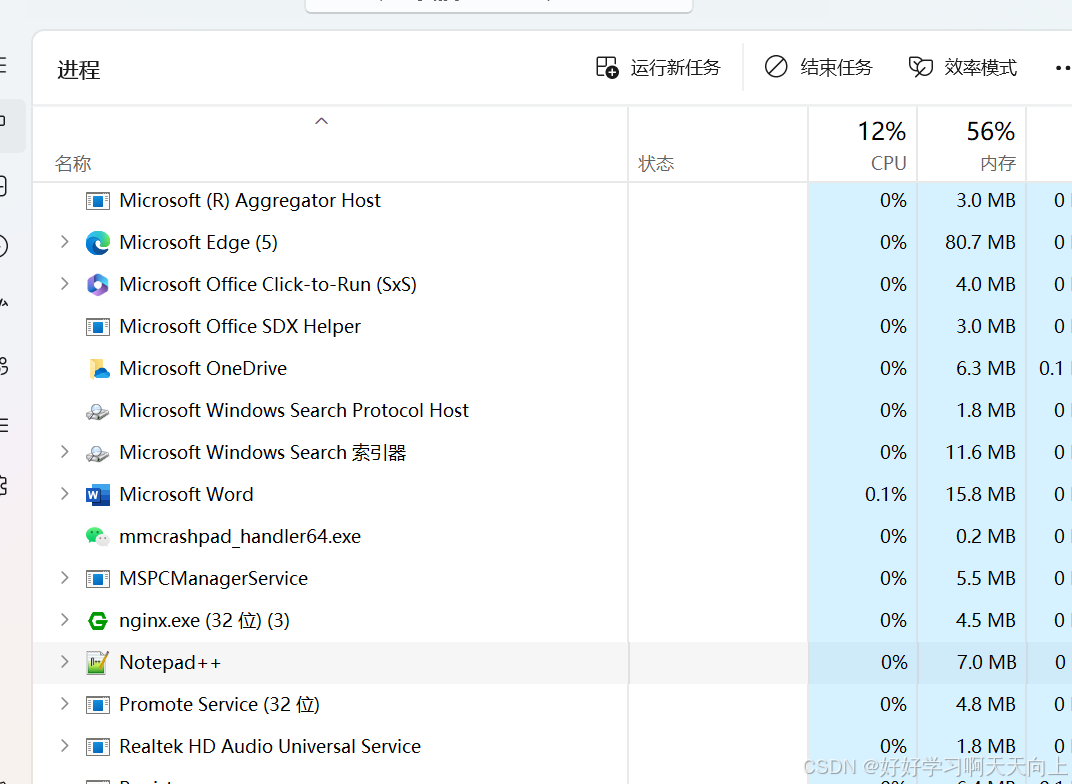Click the 结束任务 prohibition icon

(x=776, y=66)
